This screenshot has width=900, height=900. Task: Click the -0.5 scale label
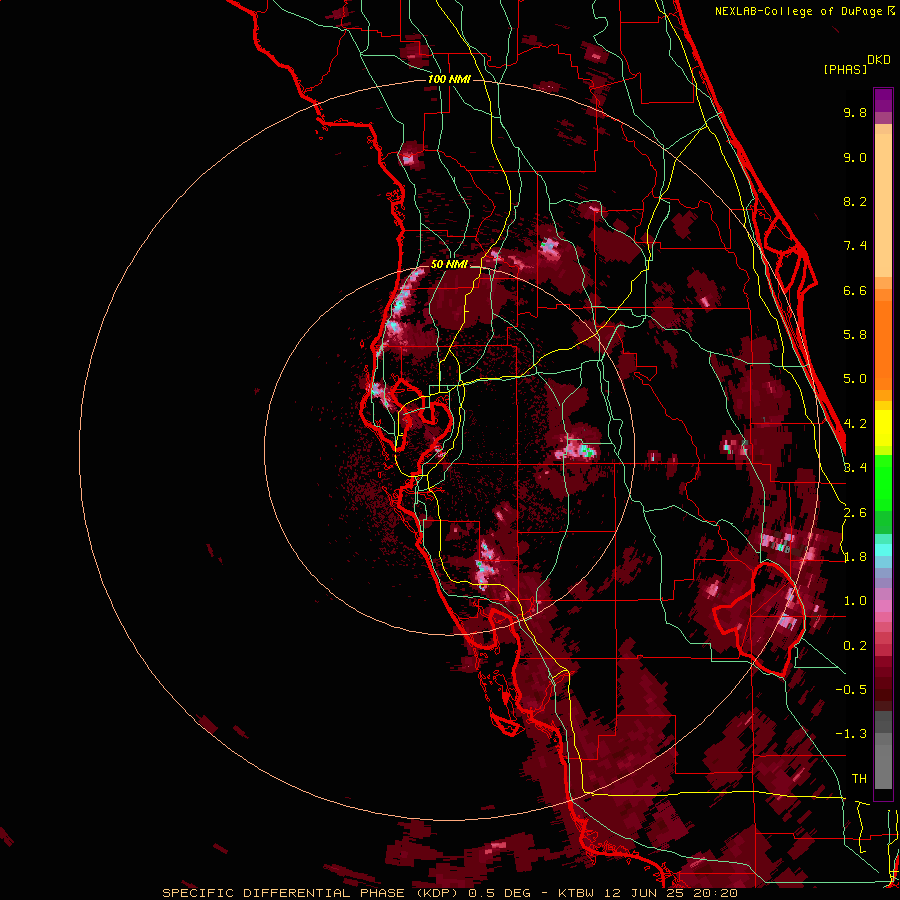click(851, 690)
